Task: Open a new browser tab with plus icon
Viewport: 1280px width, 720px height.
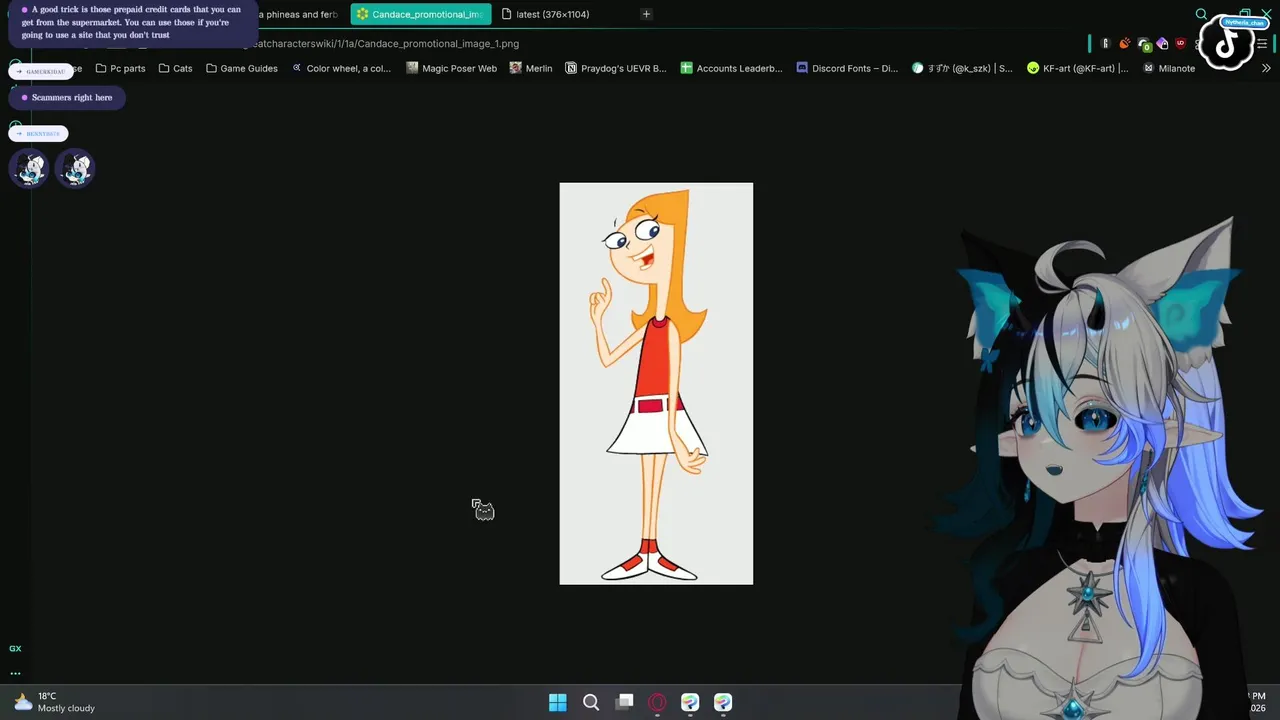Action: [646, 14]
